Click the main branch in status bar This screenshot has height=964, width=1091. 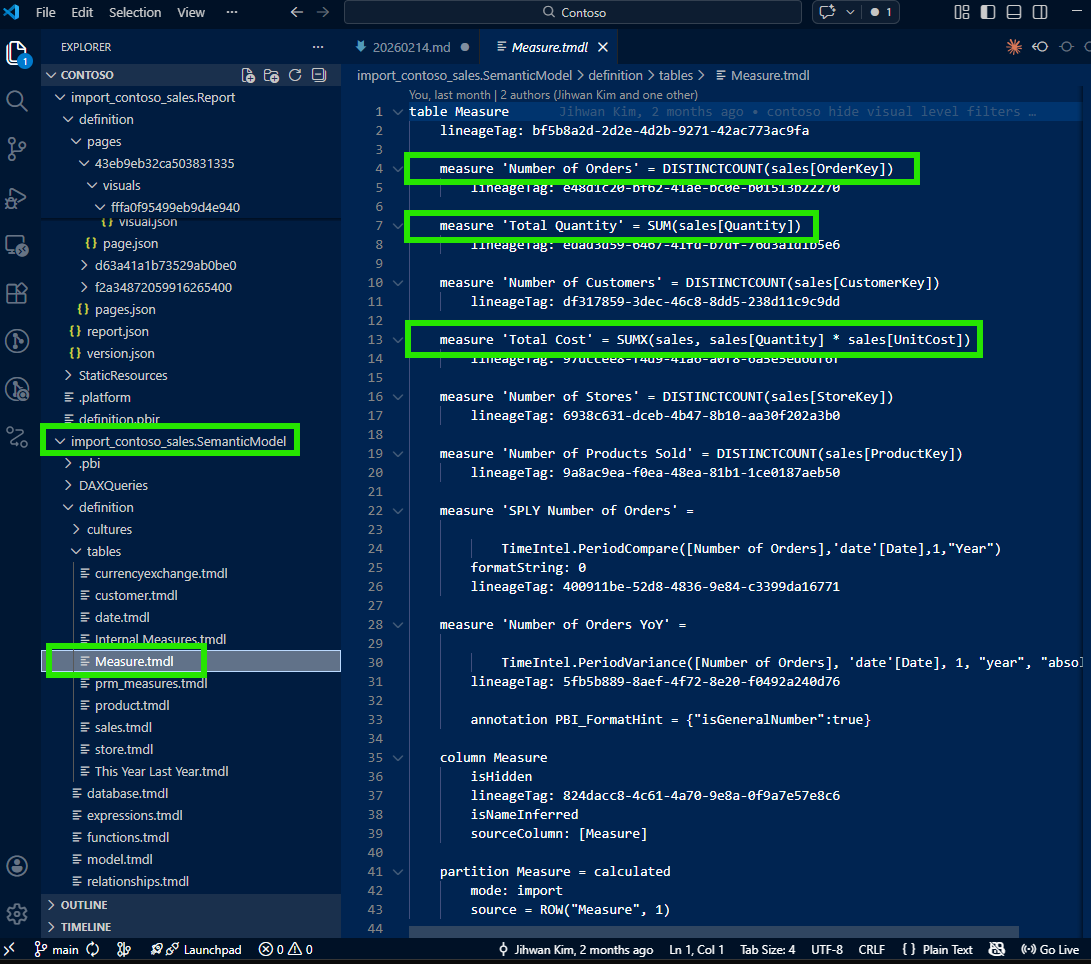[56, 949]
